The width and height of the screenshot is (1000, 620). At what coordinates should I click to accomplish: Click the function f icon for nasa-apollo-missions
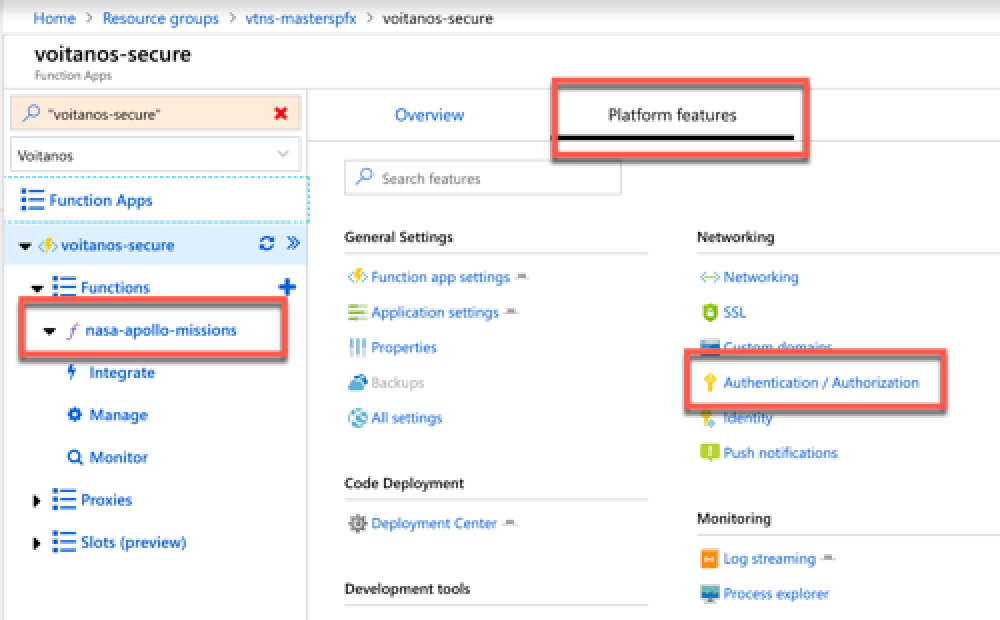tap(73, 330)
